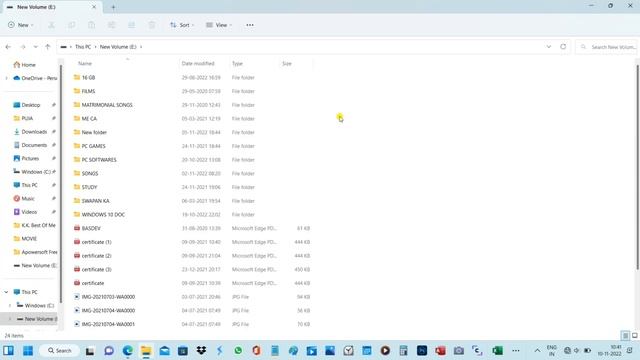640x360 pixels.
Task: Go up one folder level
Action: click(x=48, y=47)
